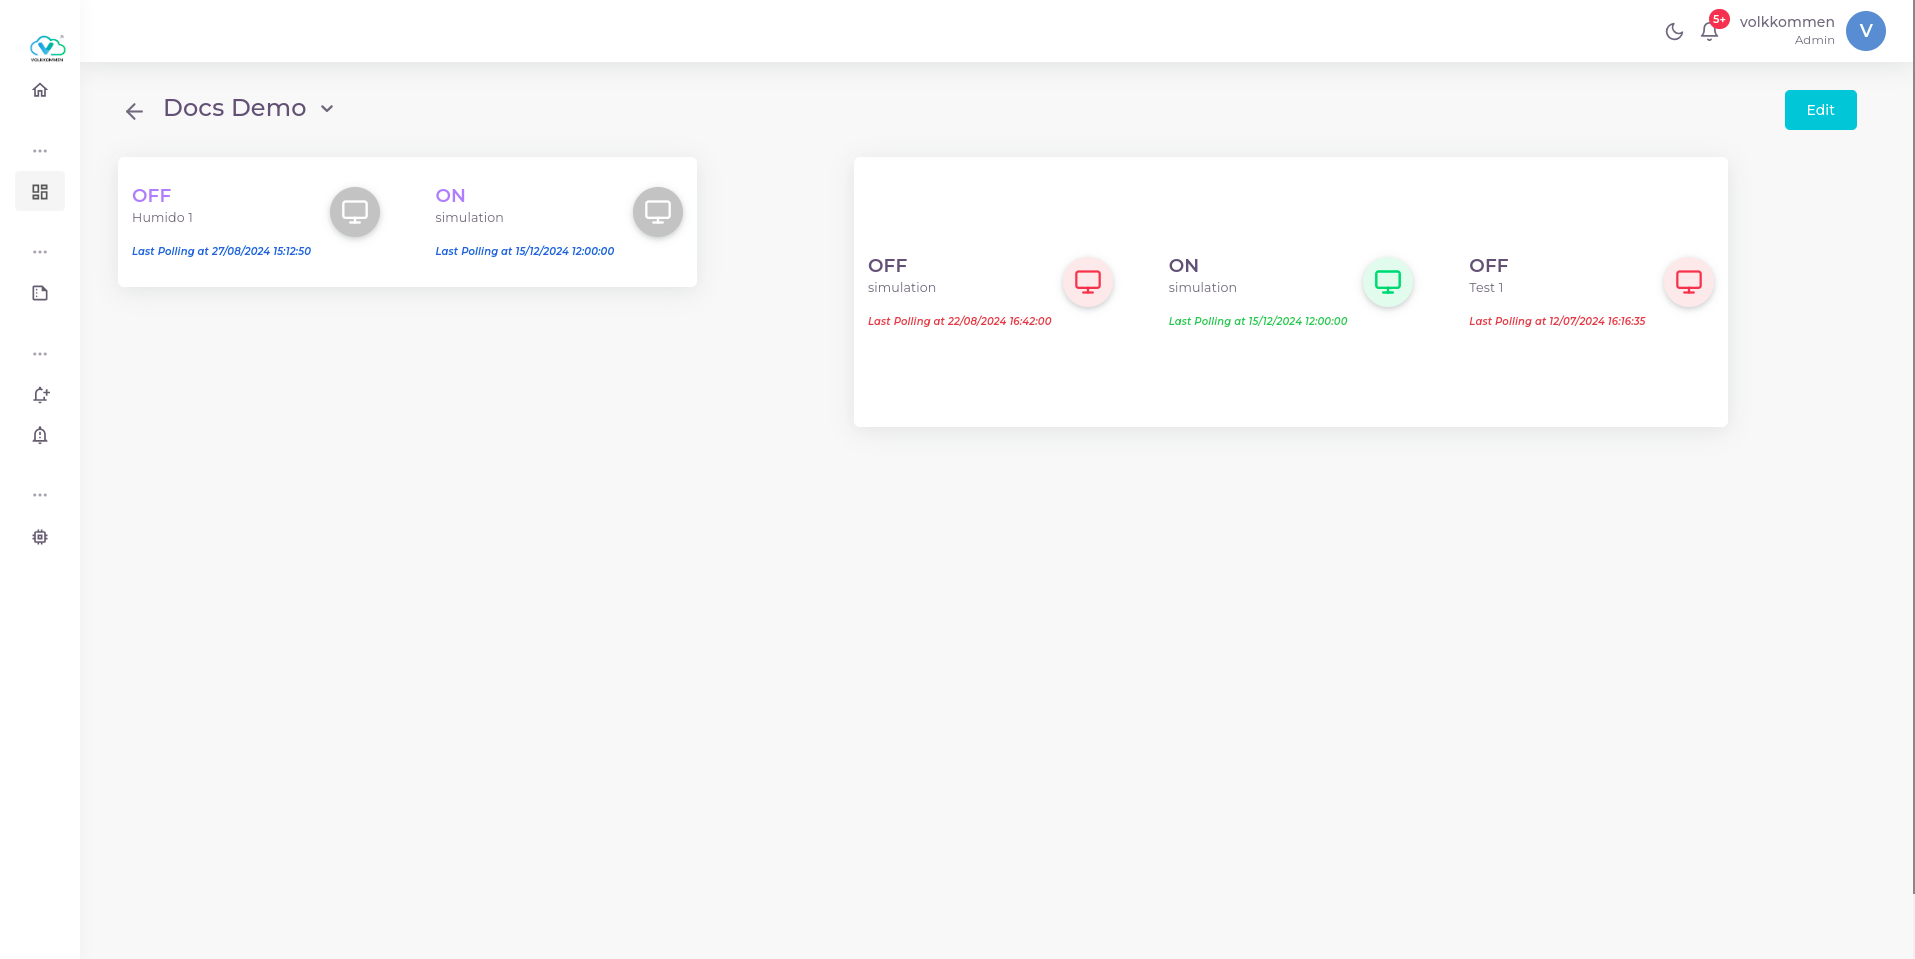Open the Dashboards grid icon in sidebar
The image size is (1915, 959).
[40, 191]
